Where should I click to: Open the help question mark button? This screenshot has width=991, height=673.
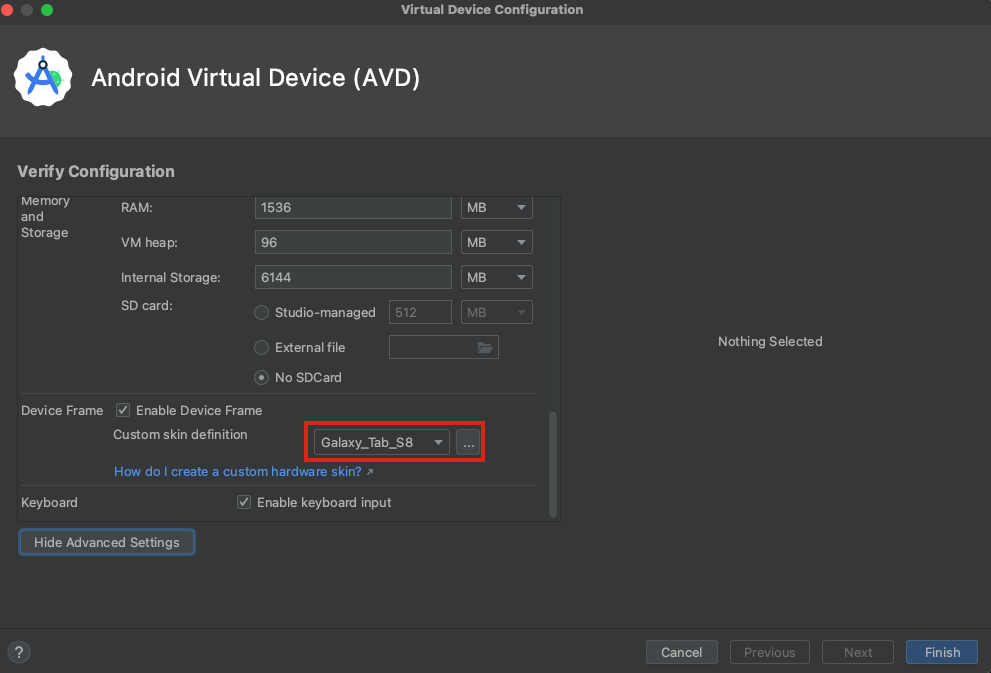pos(19,652)
